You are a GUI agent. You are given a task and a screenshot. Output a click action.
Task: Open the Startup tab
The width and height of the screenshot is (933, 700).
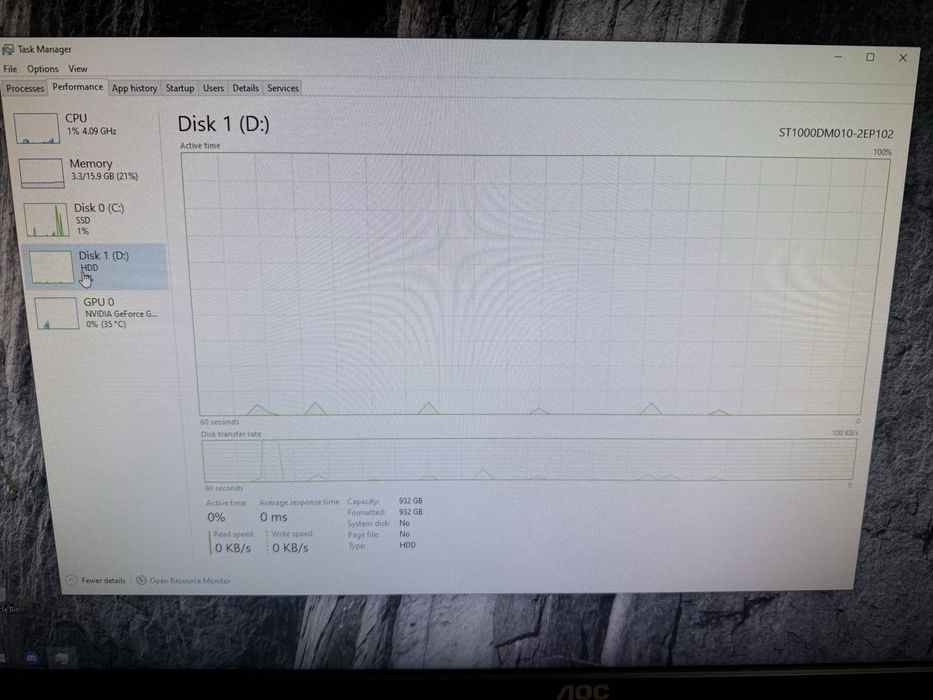[180, 88]
